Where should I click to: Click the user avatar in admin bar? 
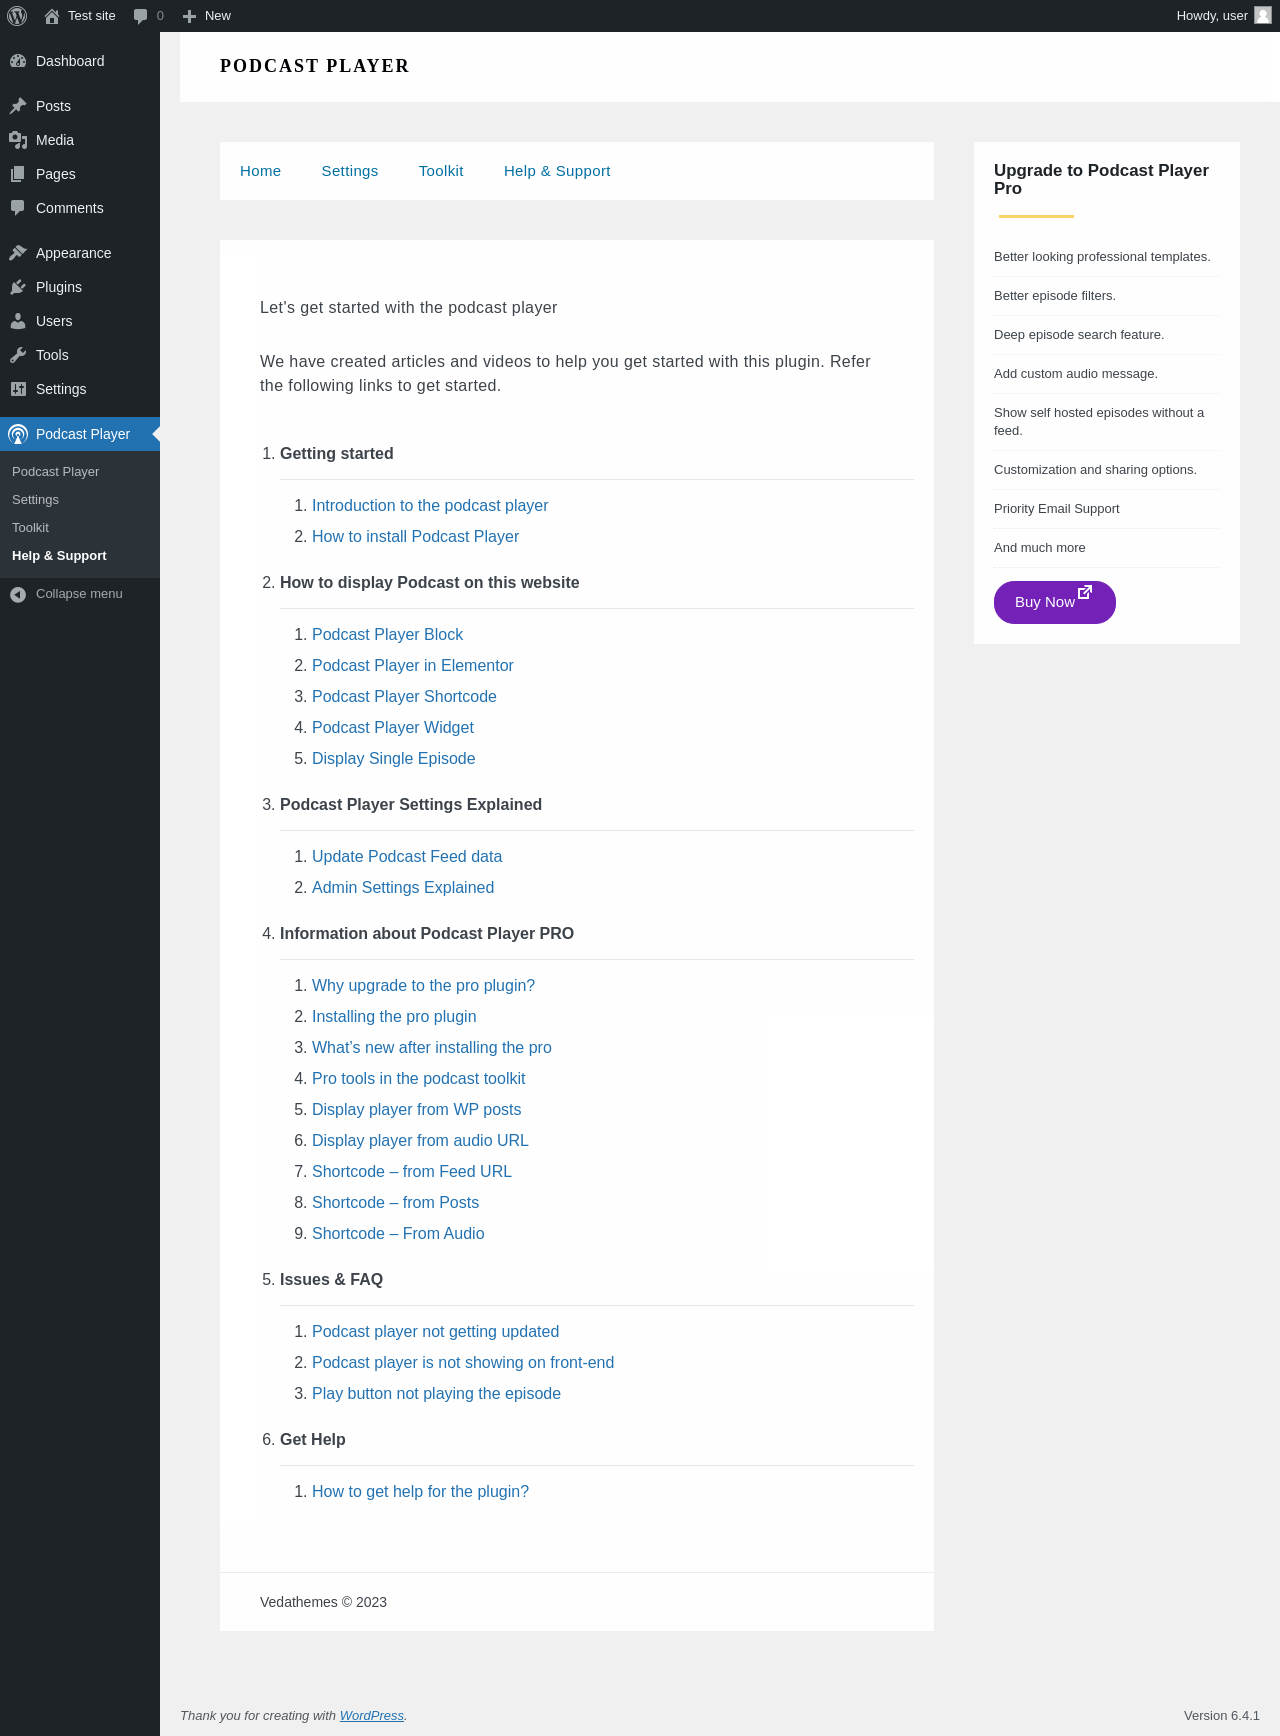1263,16
